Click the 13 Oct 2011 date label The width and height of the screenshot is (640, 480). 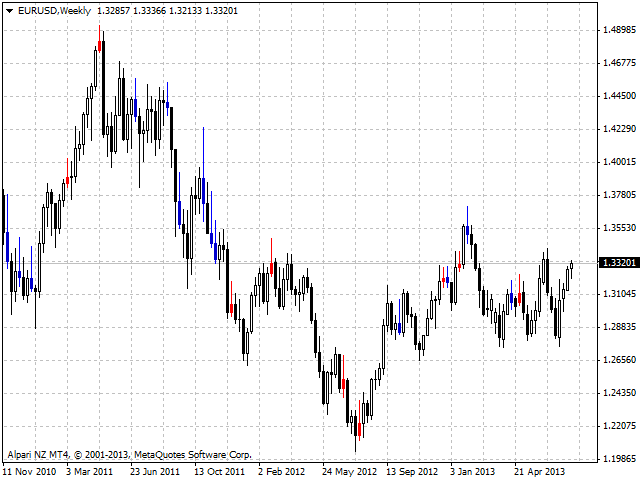pos(219,471)
